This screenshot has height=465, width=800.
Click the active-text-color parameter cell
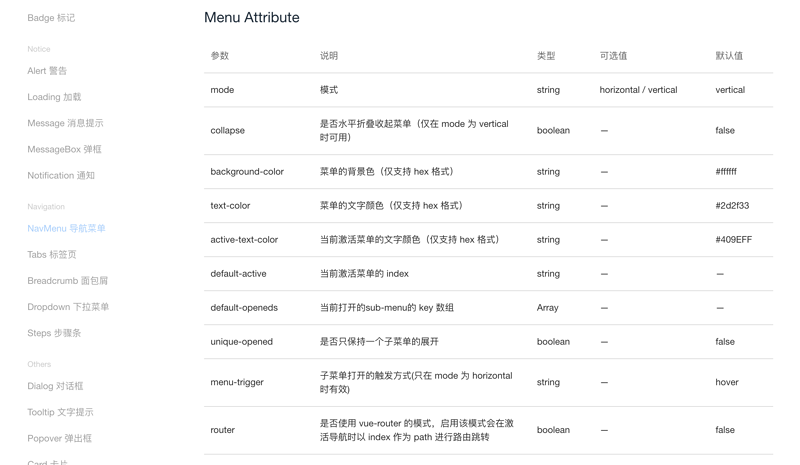(244, 240)
